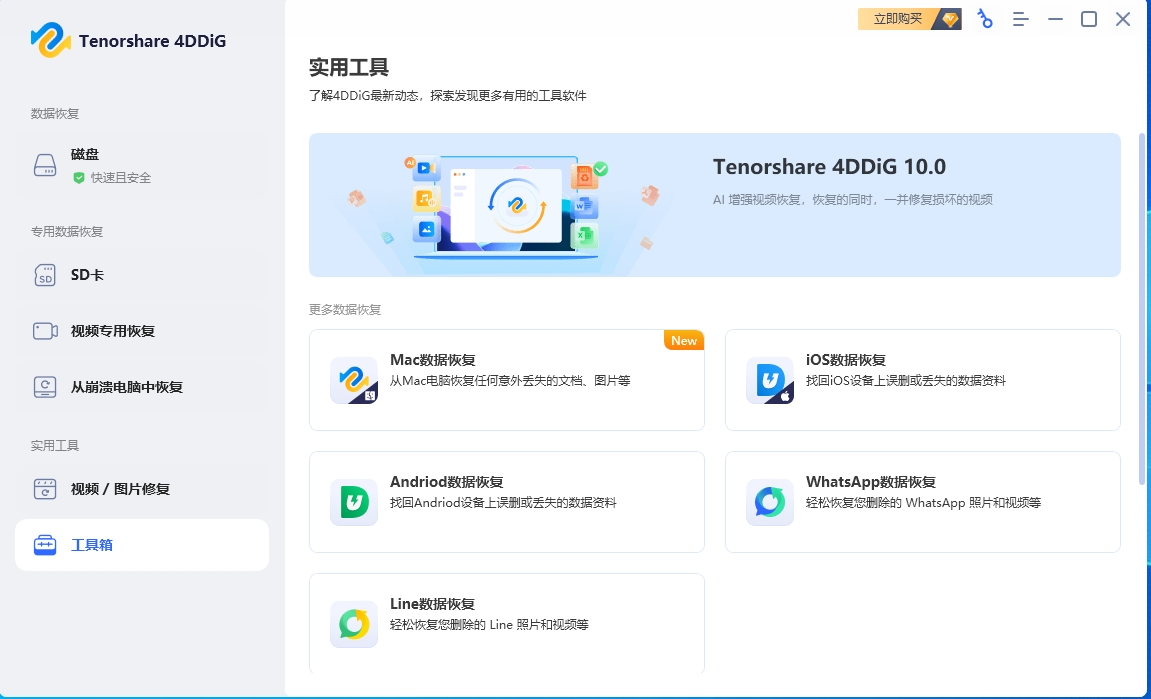
Task: Click the 了解4DDiG最新动态 subtitle text
Action: pyautogui.click(x=448, y=95)
